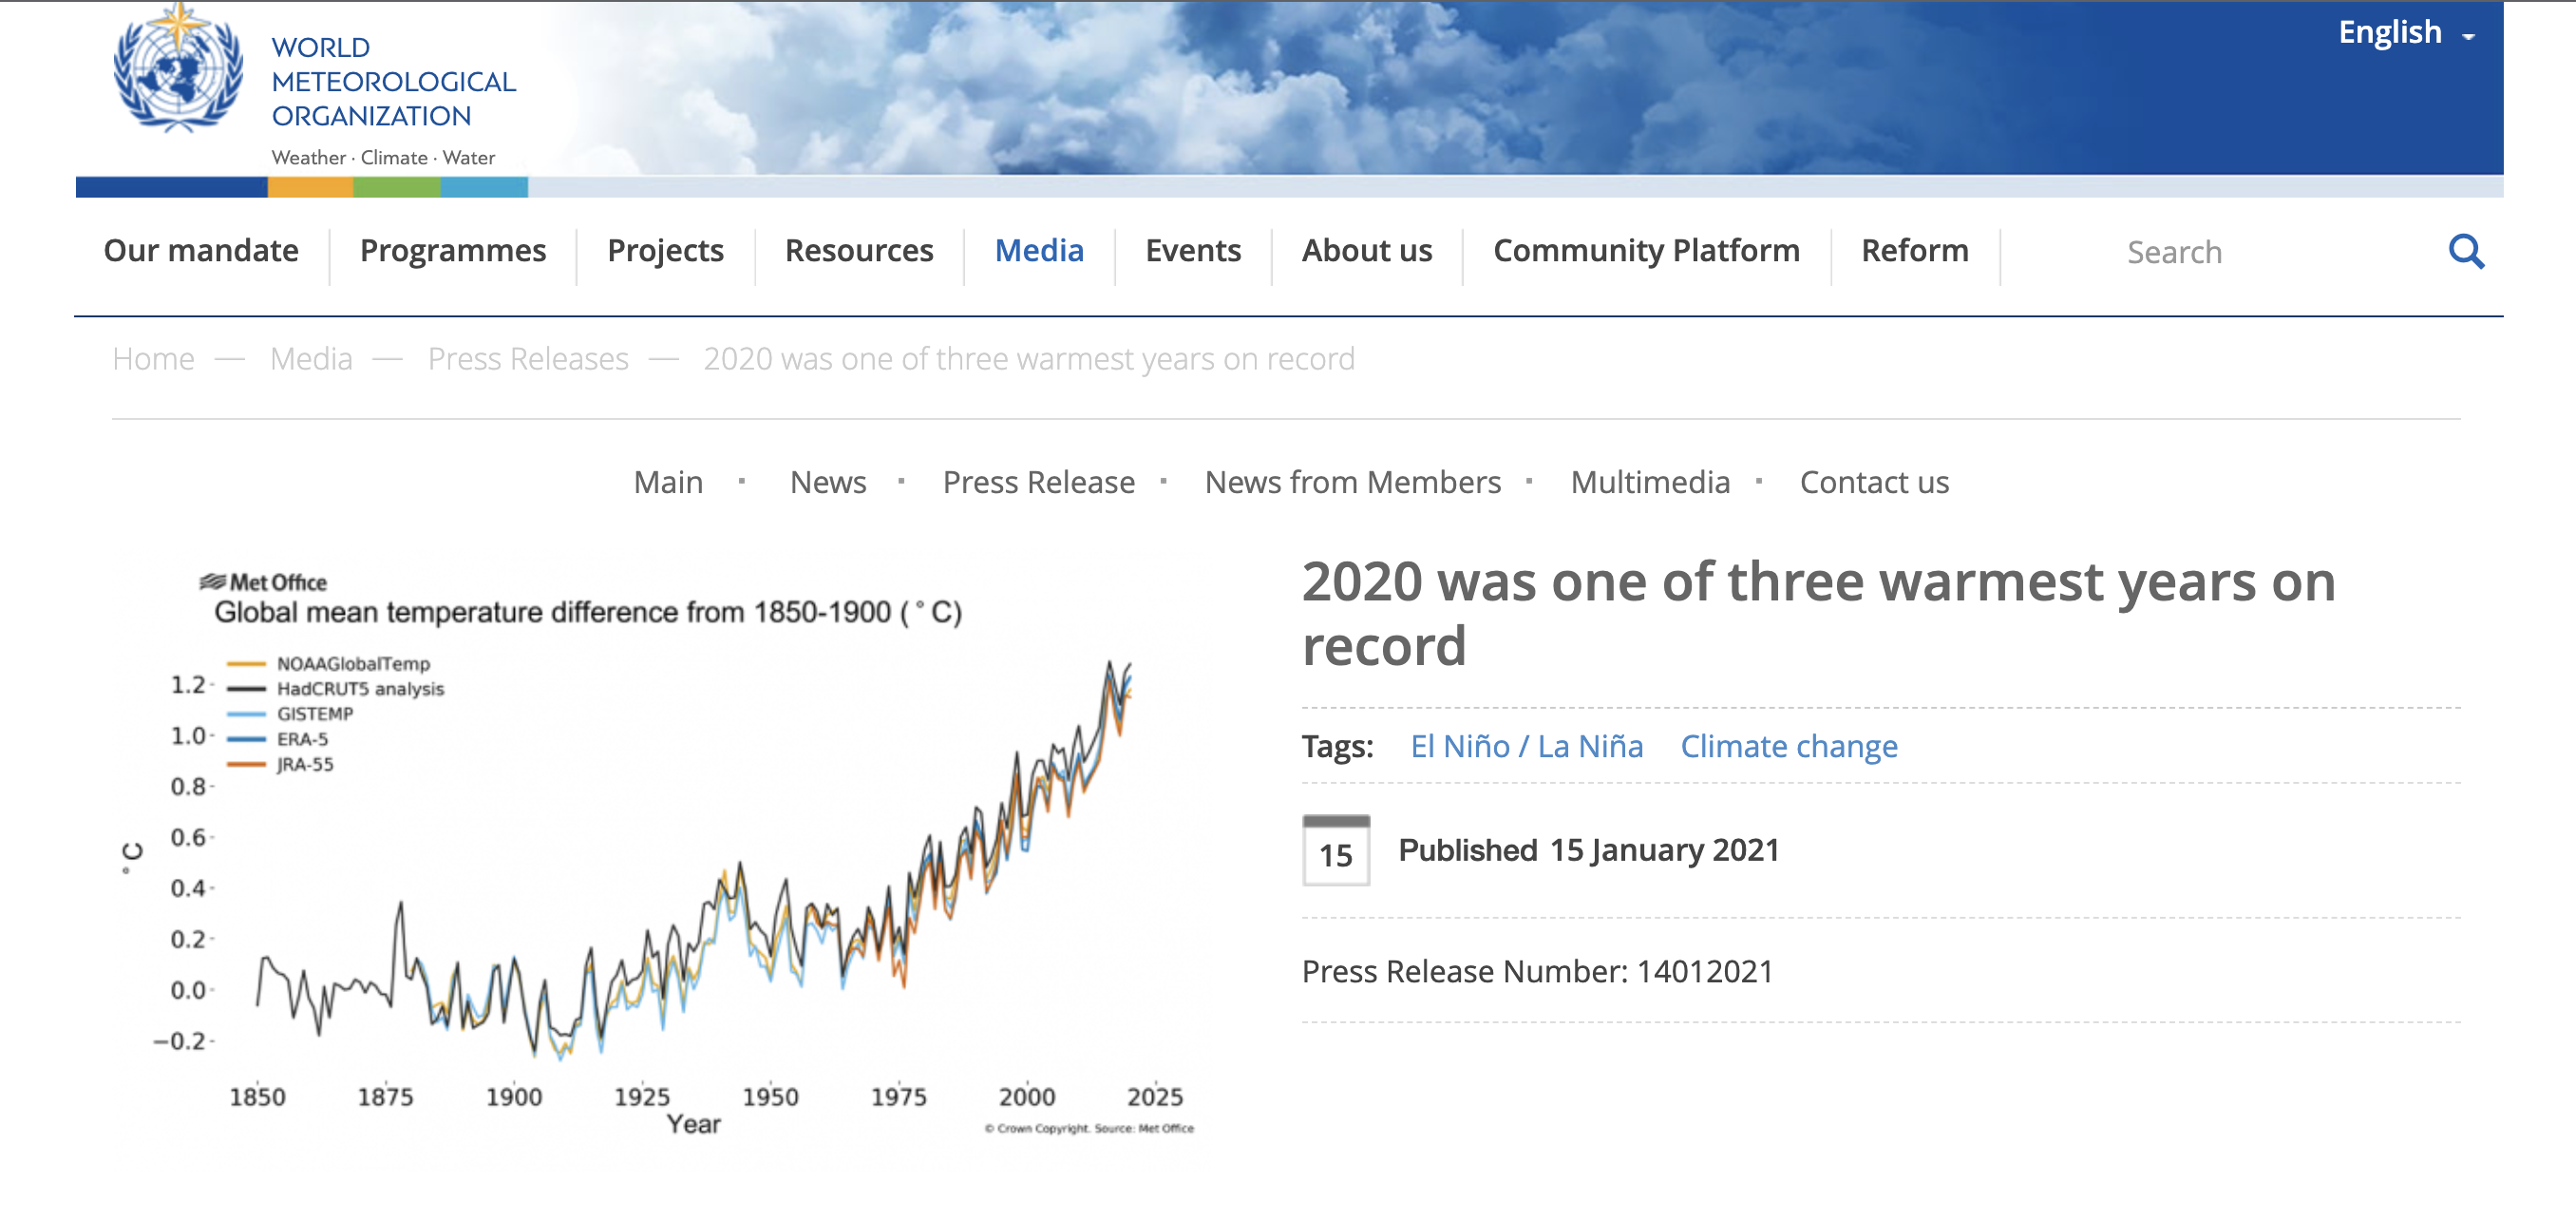
Task: Return to Home via the breadcrumb
Action: (154, 359)
